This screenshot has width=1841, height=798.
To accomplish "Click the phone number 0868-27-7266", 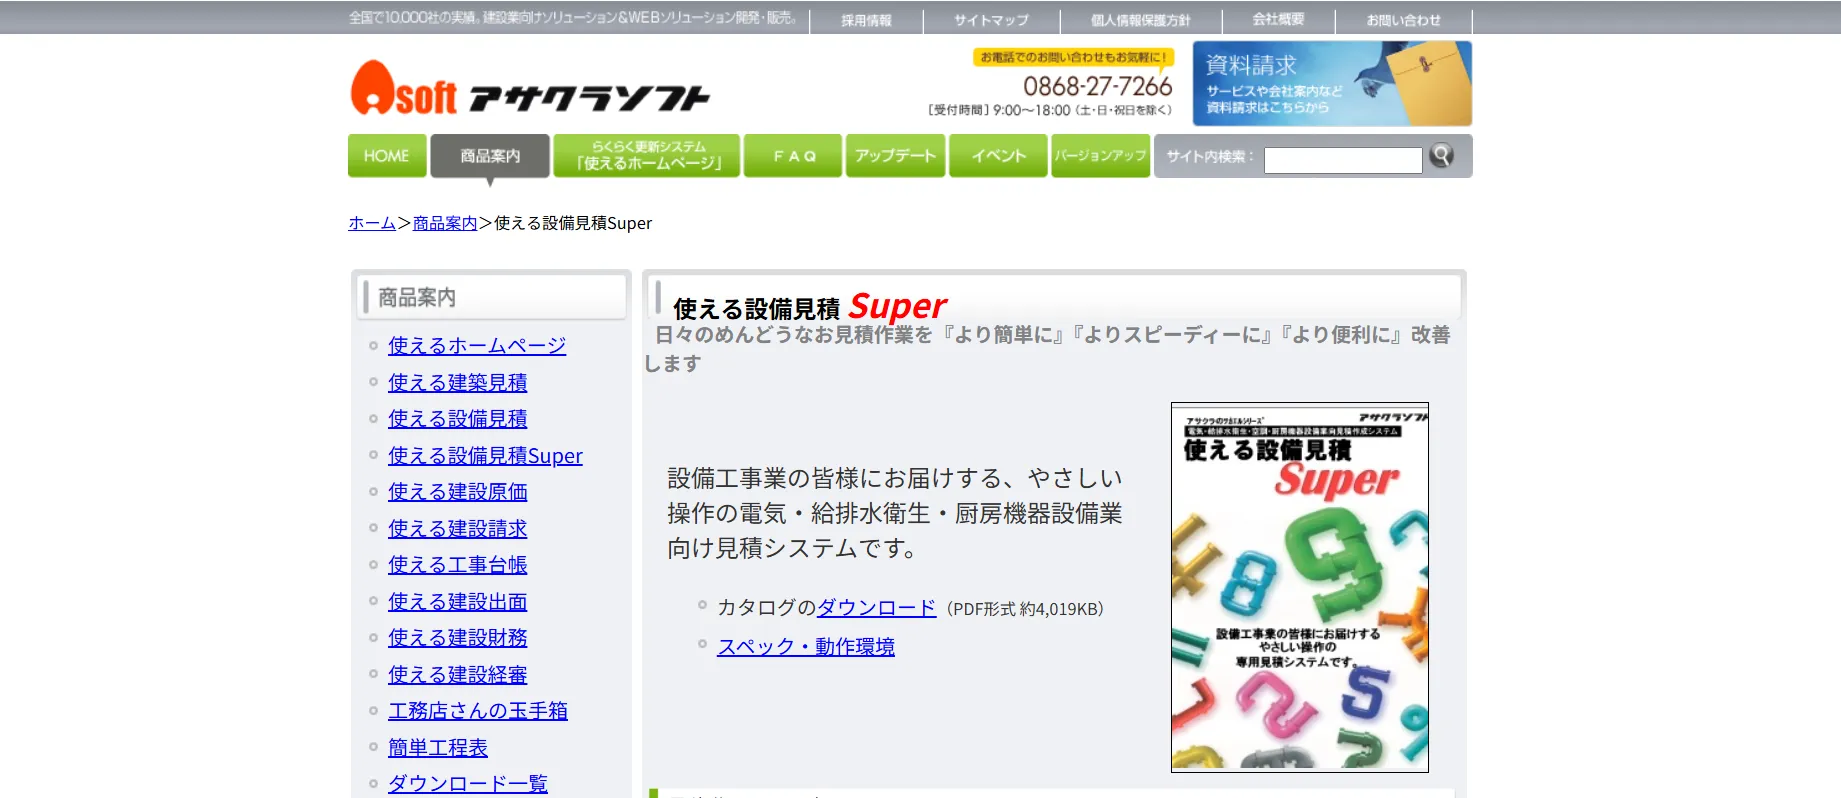I will point(1097,87).
